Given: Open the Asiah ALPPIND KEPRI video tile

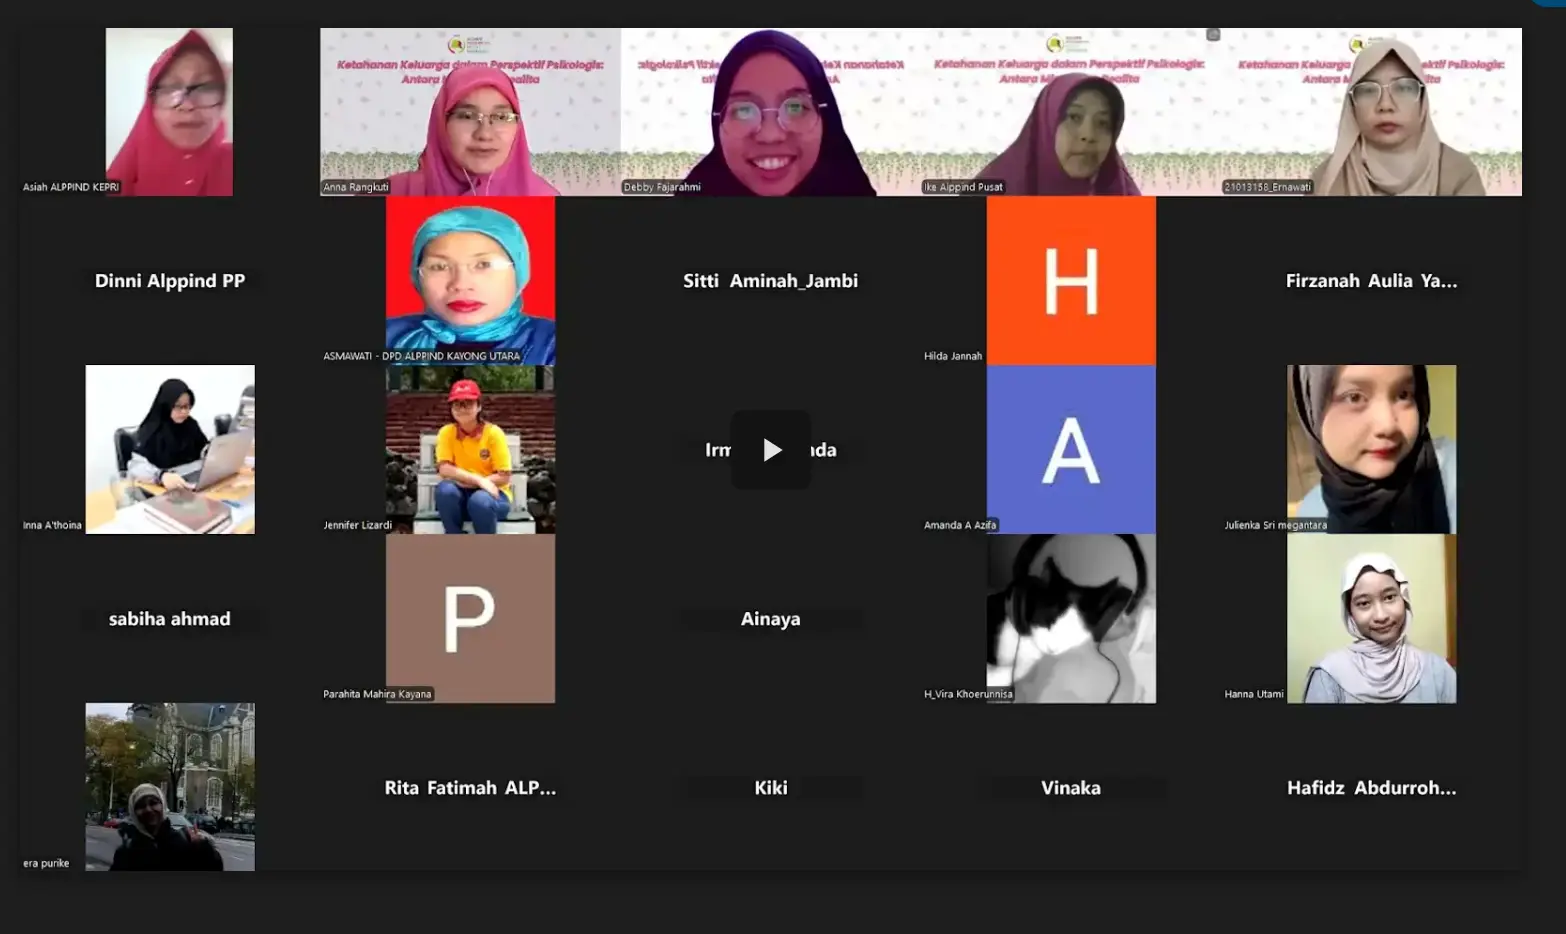Looking at the screenshot, I should click(x=169, y=111).
